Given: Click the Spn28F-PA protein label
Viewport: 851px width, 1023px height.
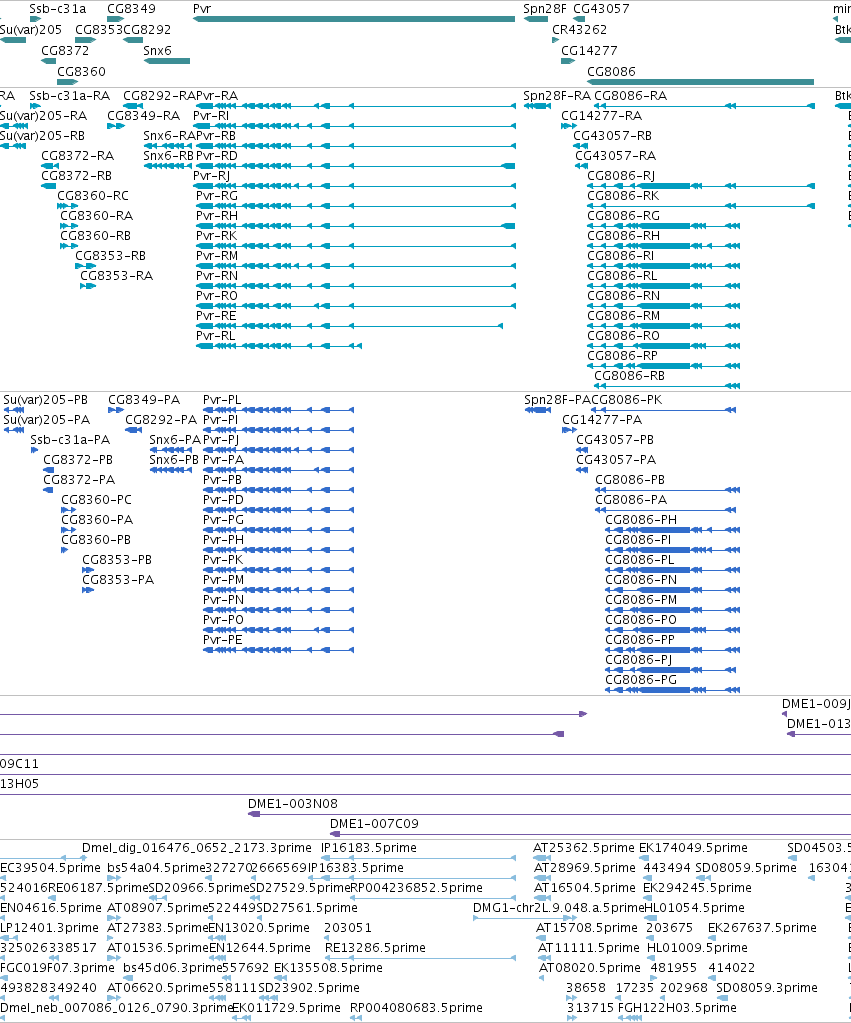Looking at the screenshot, I should [557, 400].
